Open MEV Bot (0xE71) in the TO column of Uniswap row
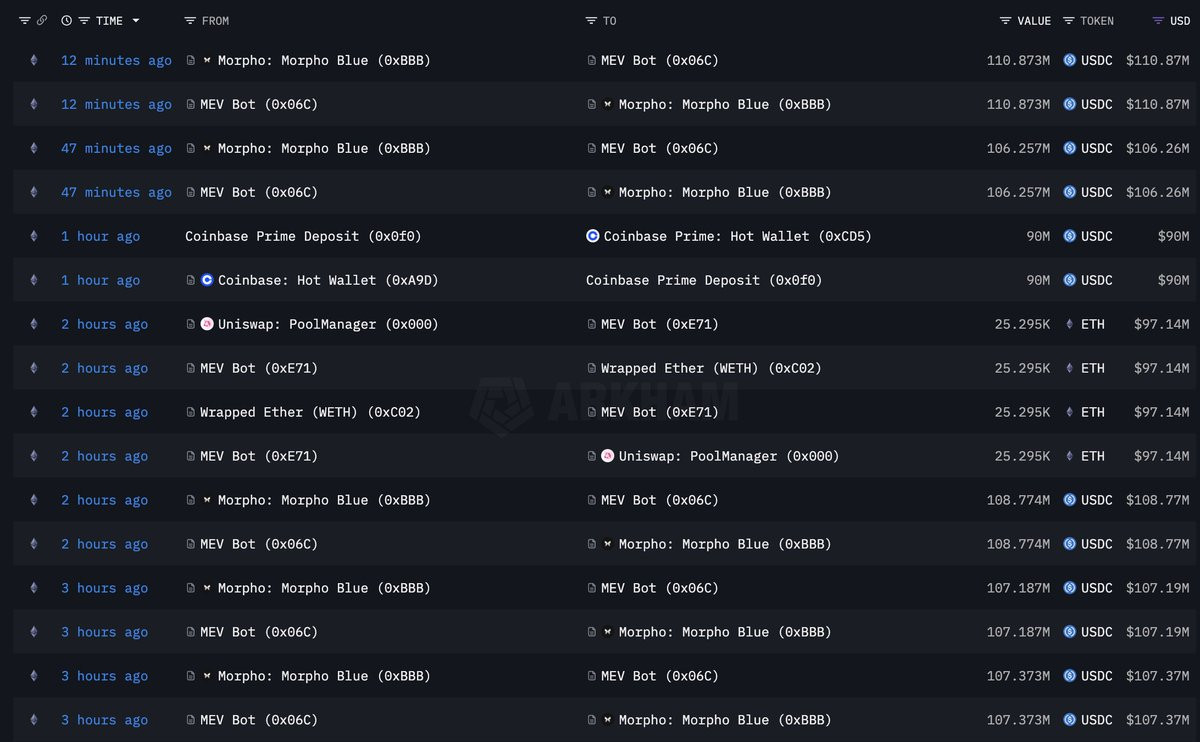Viewport: 1200px width, 742px height. 659,324
